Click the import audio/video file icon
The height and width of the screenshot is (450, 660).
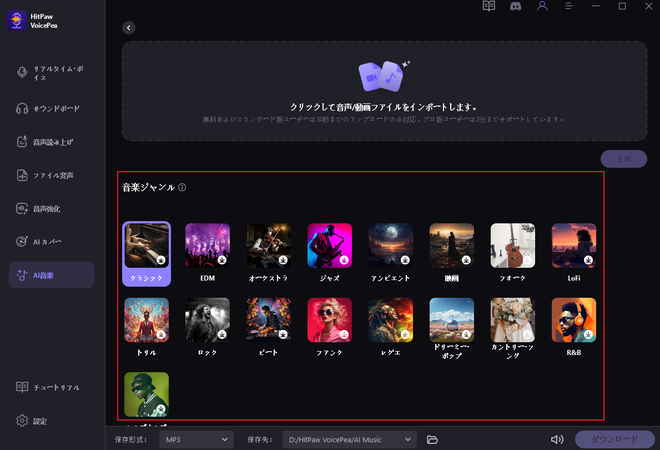[382, 76]
